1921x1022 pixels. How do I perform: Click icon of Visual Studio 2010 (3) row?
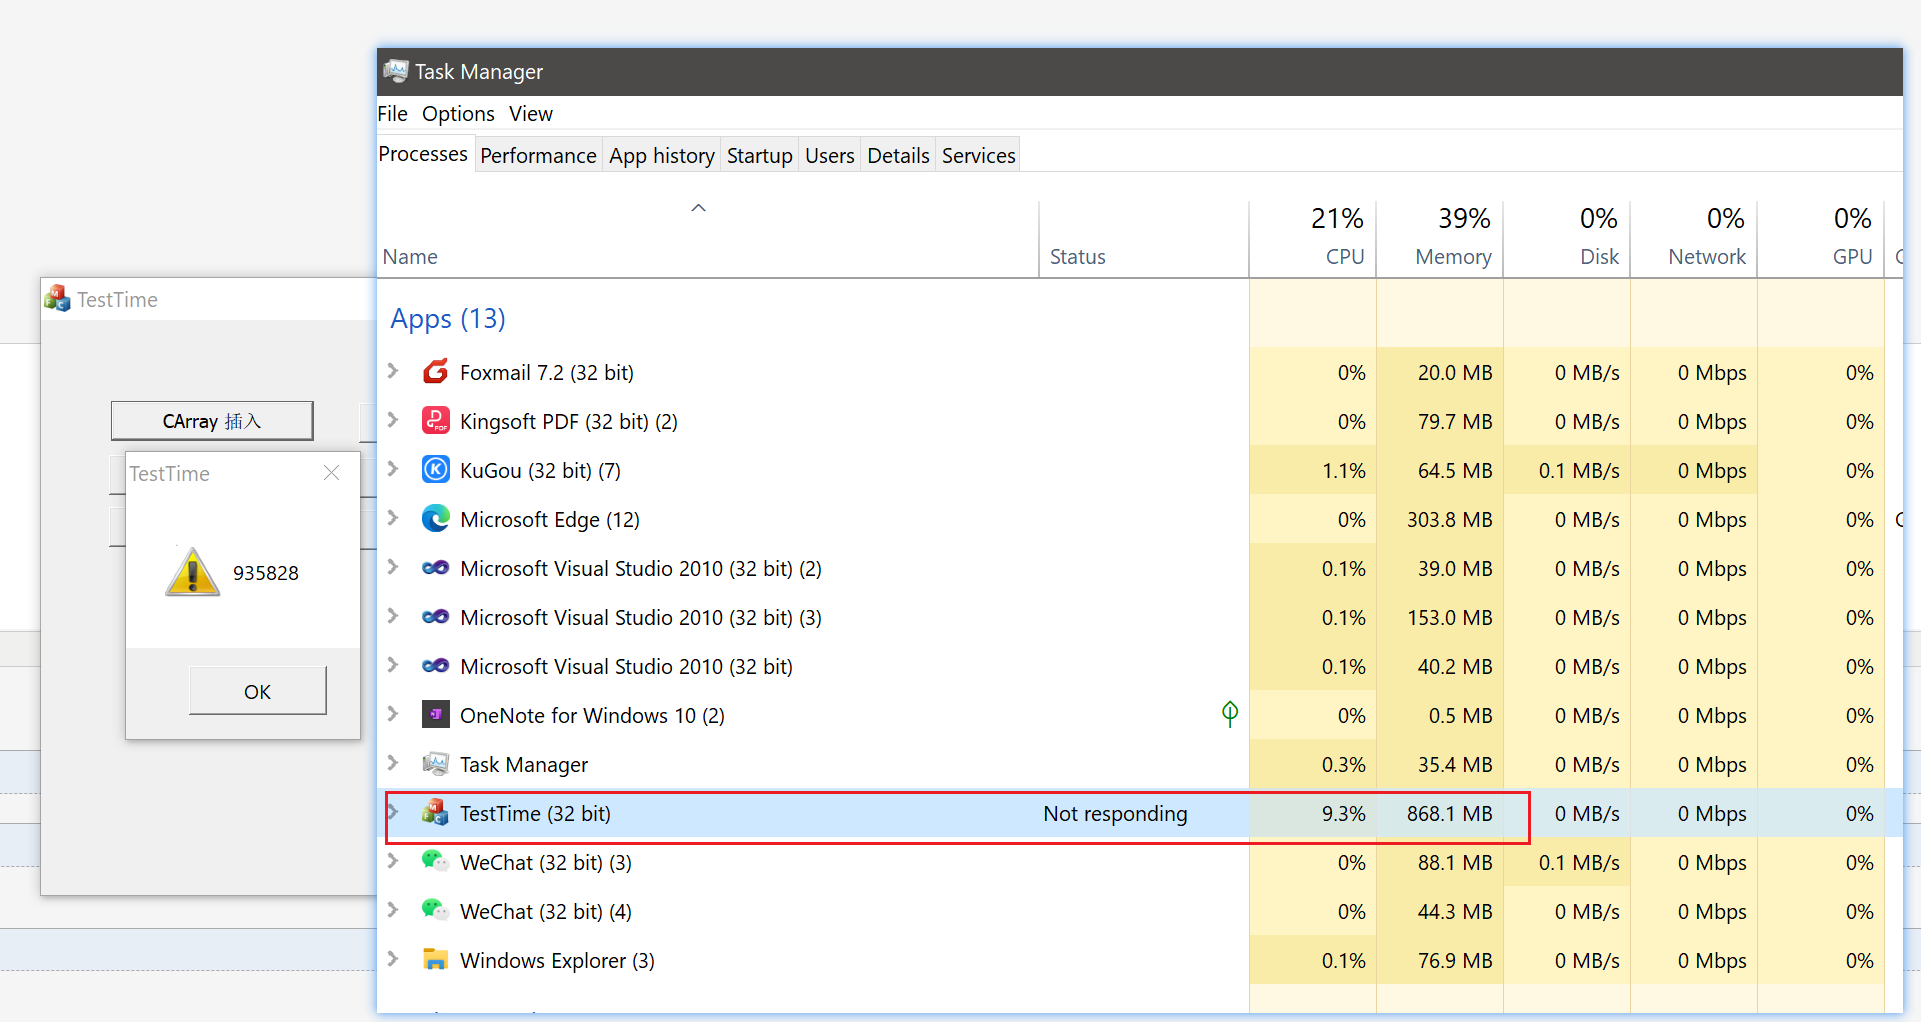pyautogui.click(x=435, y=617)
